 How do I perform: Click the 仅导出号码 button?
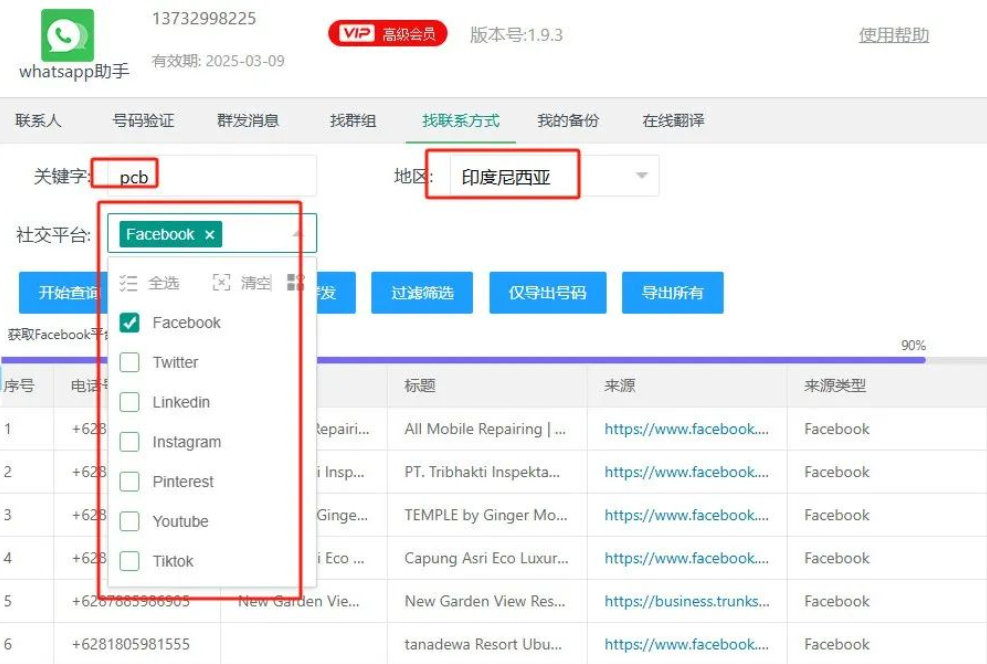point(548,293)
